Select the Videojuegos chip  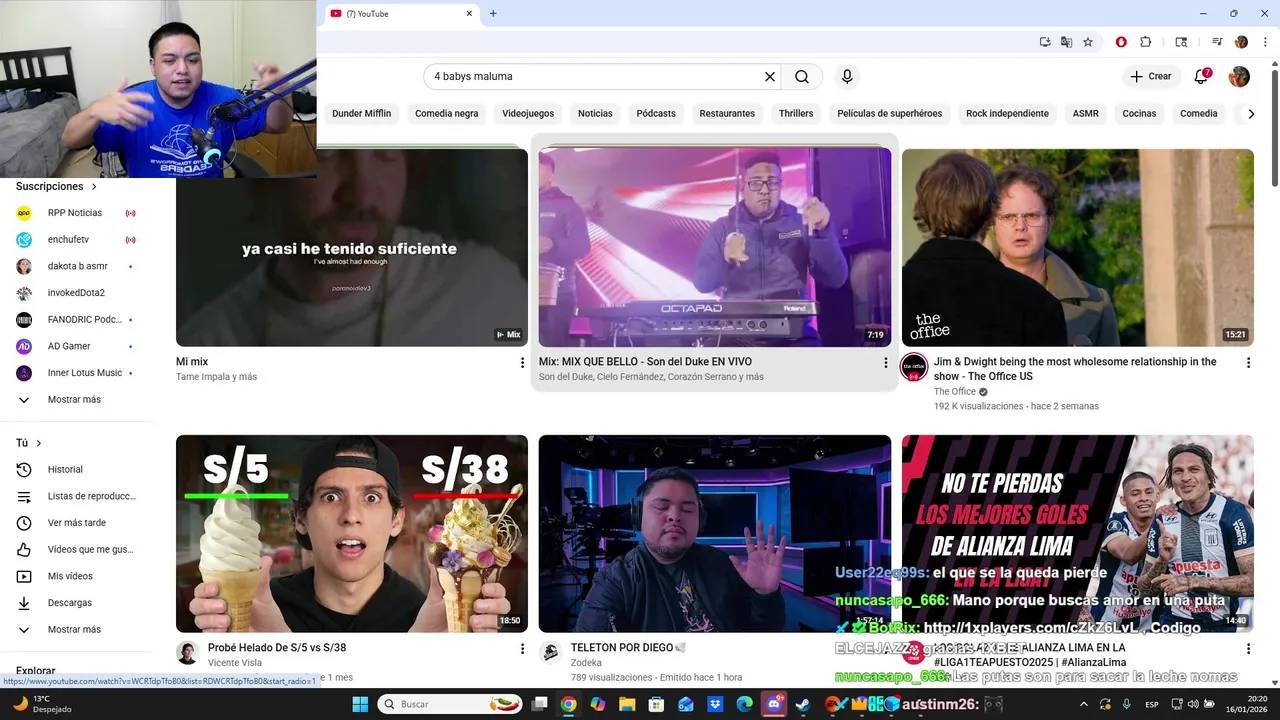528,114
